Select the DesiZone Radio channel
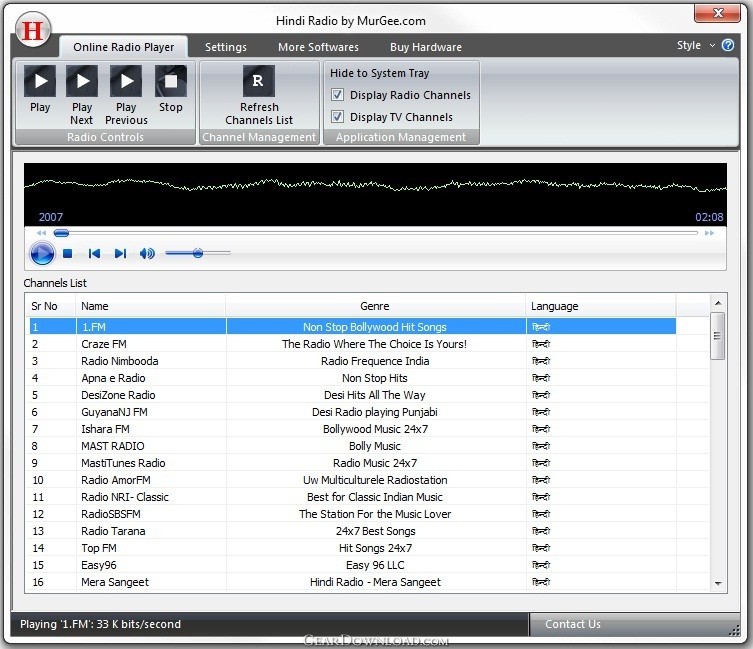Image resolution: width=753 pixels, height=649 pixels. coord(352,395)
